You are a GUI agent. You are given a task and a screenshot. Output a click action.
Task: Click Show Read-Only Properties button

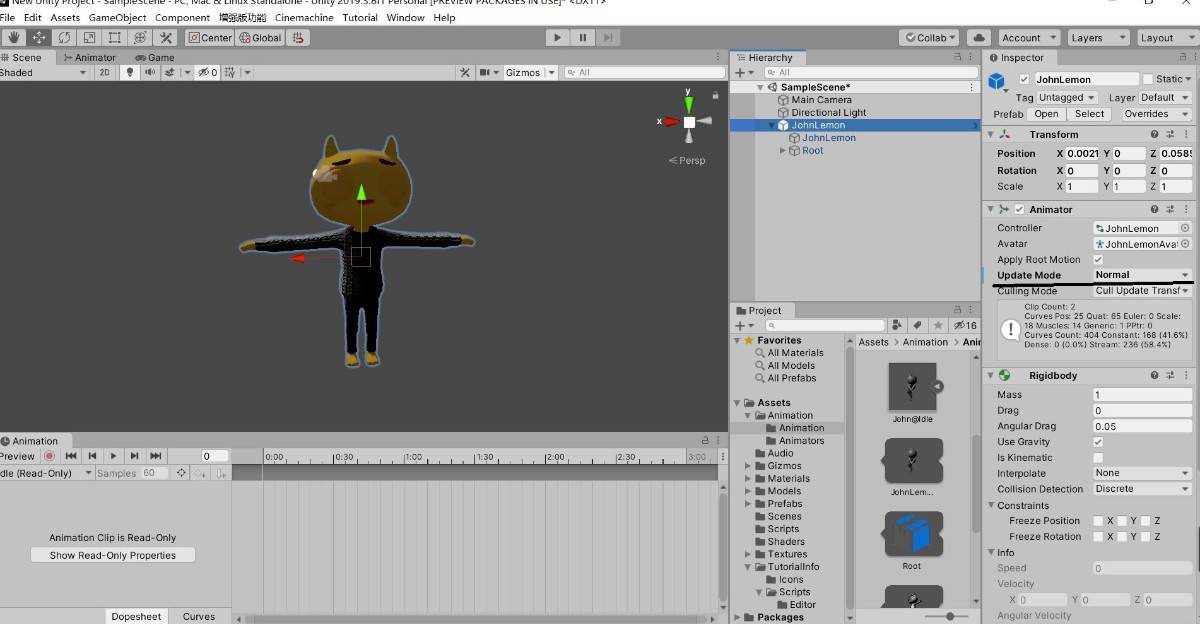[x=113, y=555]
